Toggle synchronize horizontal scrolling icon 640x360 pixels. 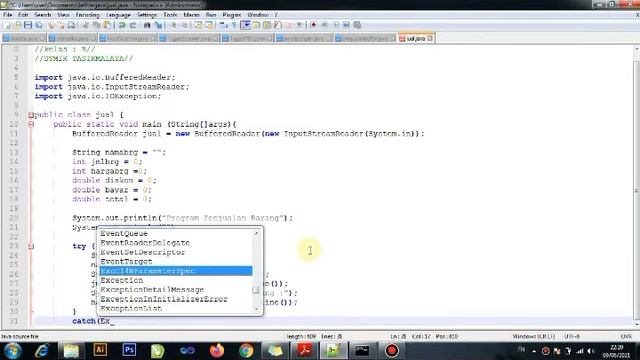pos(209,25)
